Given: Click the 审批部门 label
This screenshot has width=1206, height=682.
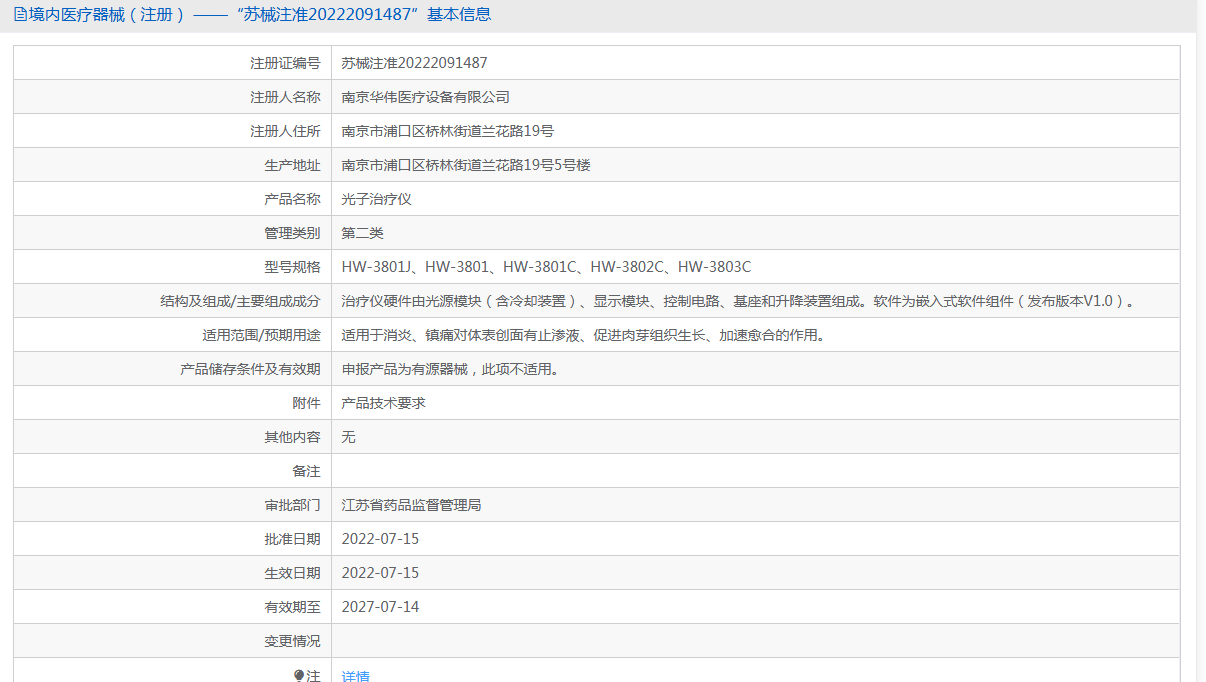Looking at the screenshot, I should (x=292, y=505).
